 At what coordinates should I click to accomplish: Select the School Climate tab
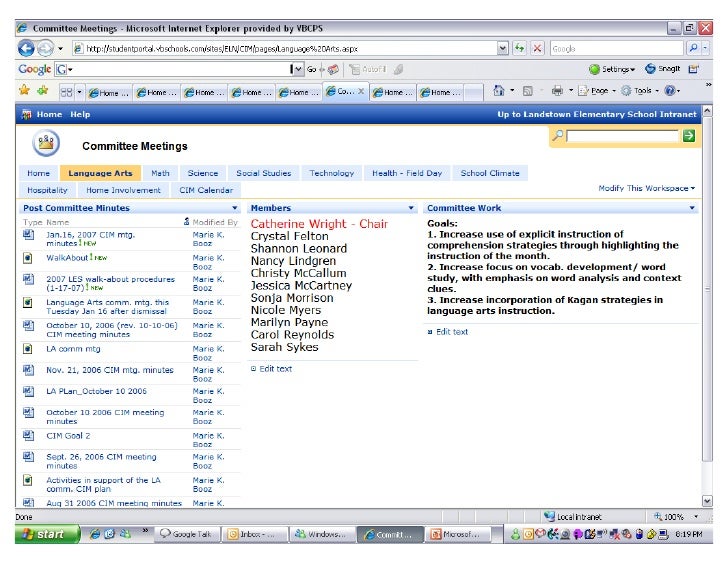[489, 173]
